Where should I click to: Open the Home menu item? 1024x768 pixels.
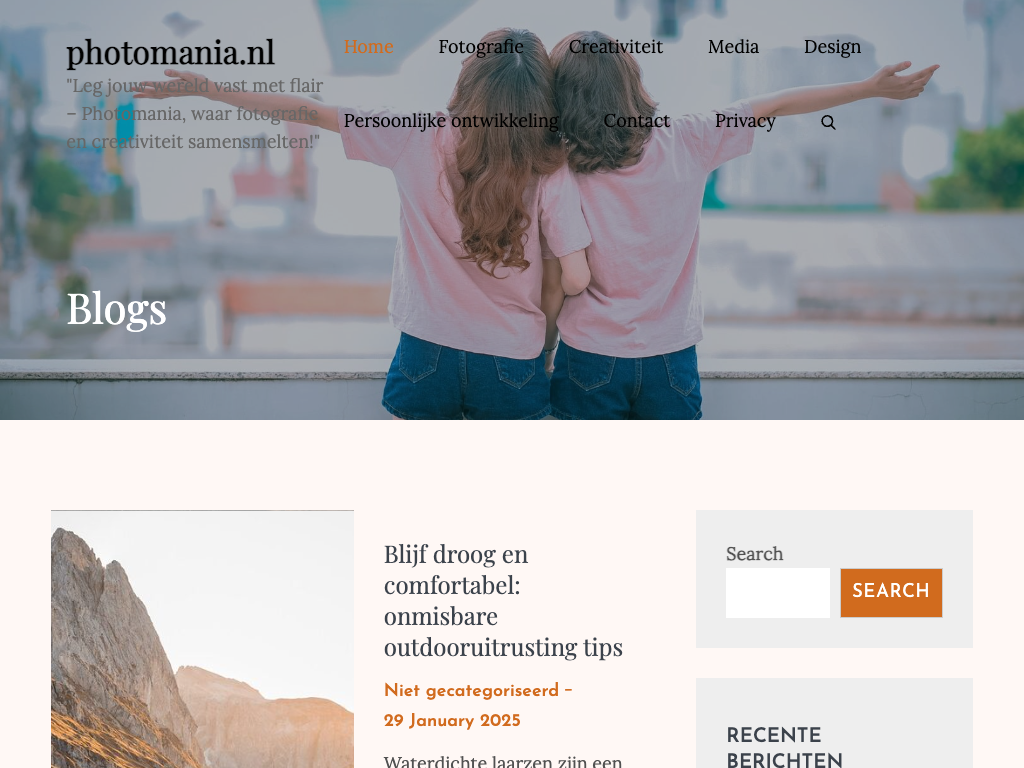[368, 47]
